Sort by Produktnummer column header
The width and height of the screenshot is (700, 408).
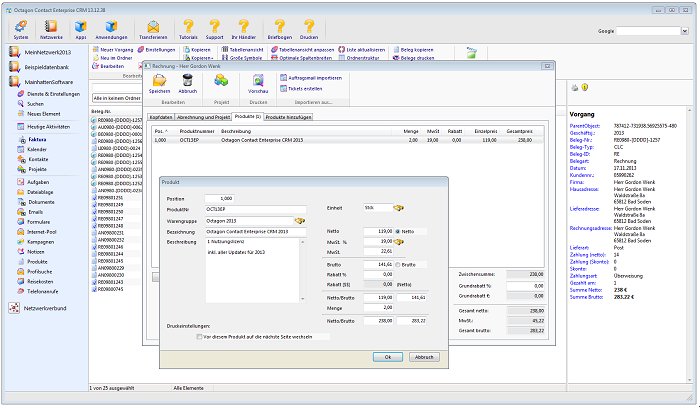click(197, 131)
